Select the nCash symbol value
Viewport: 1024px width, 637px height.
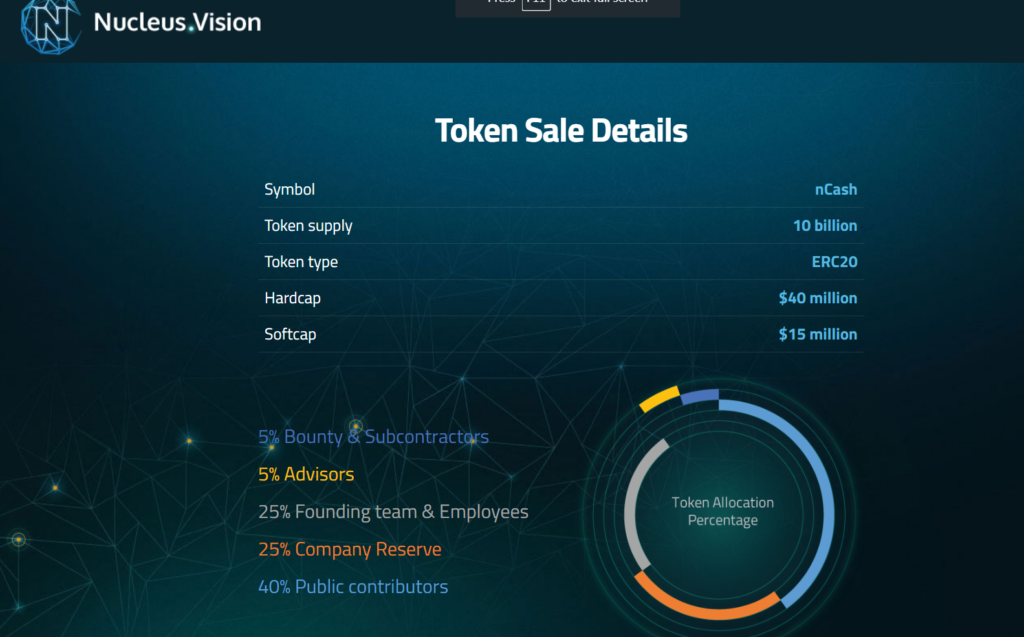coord(836,189)
